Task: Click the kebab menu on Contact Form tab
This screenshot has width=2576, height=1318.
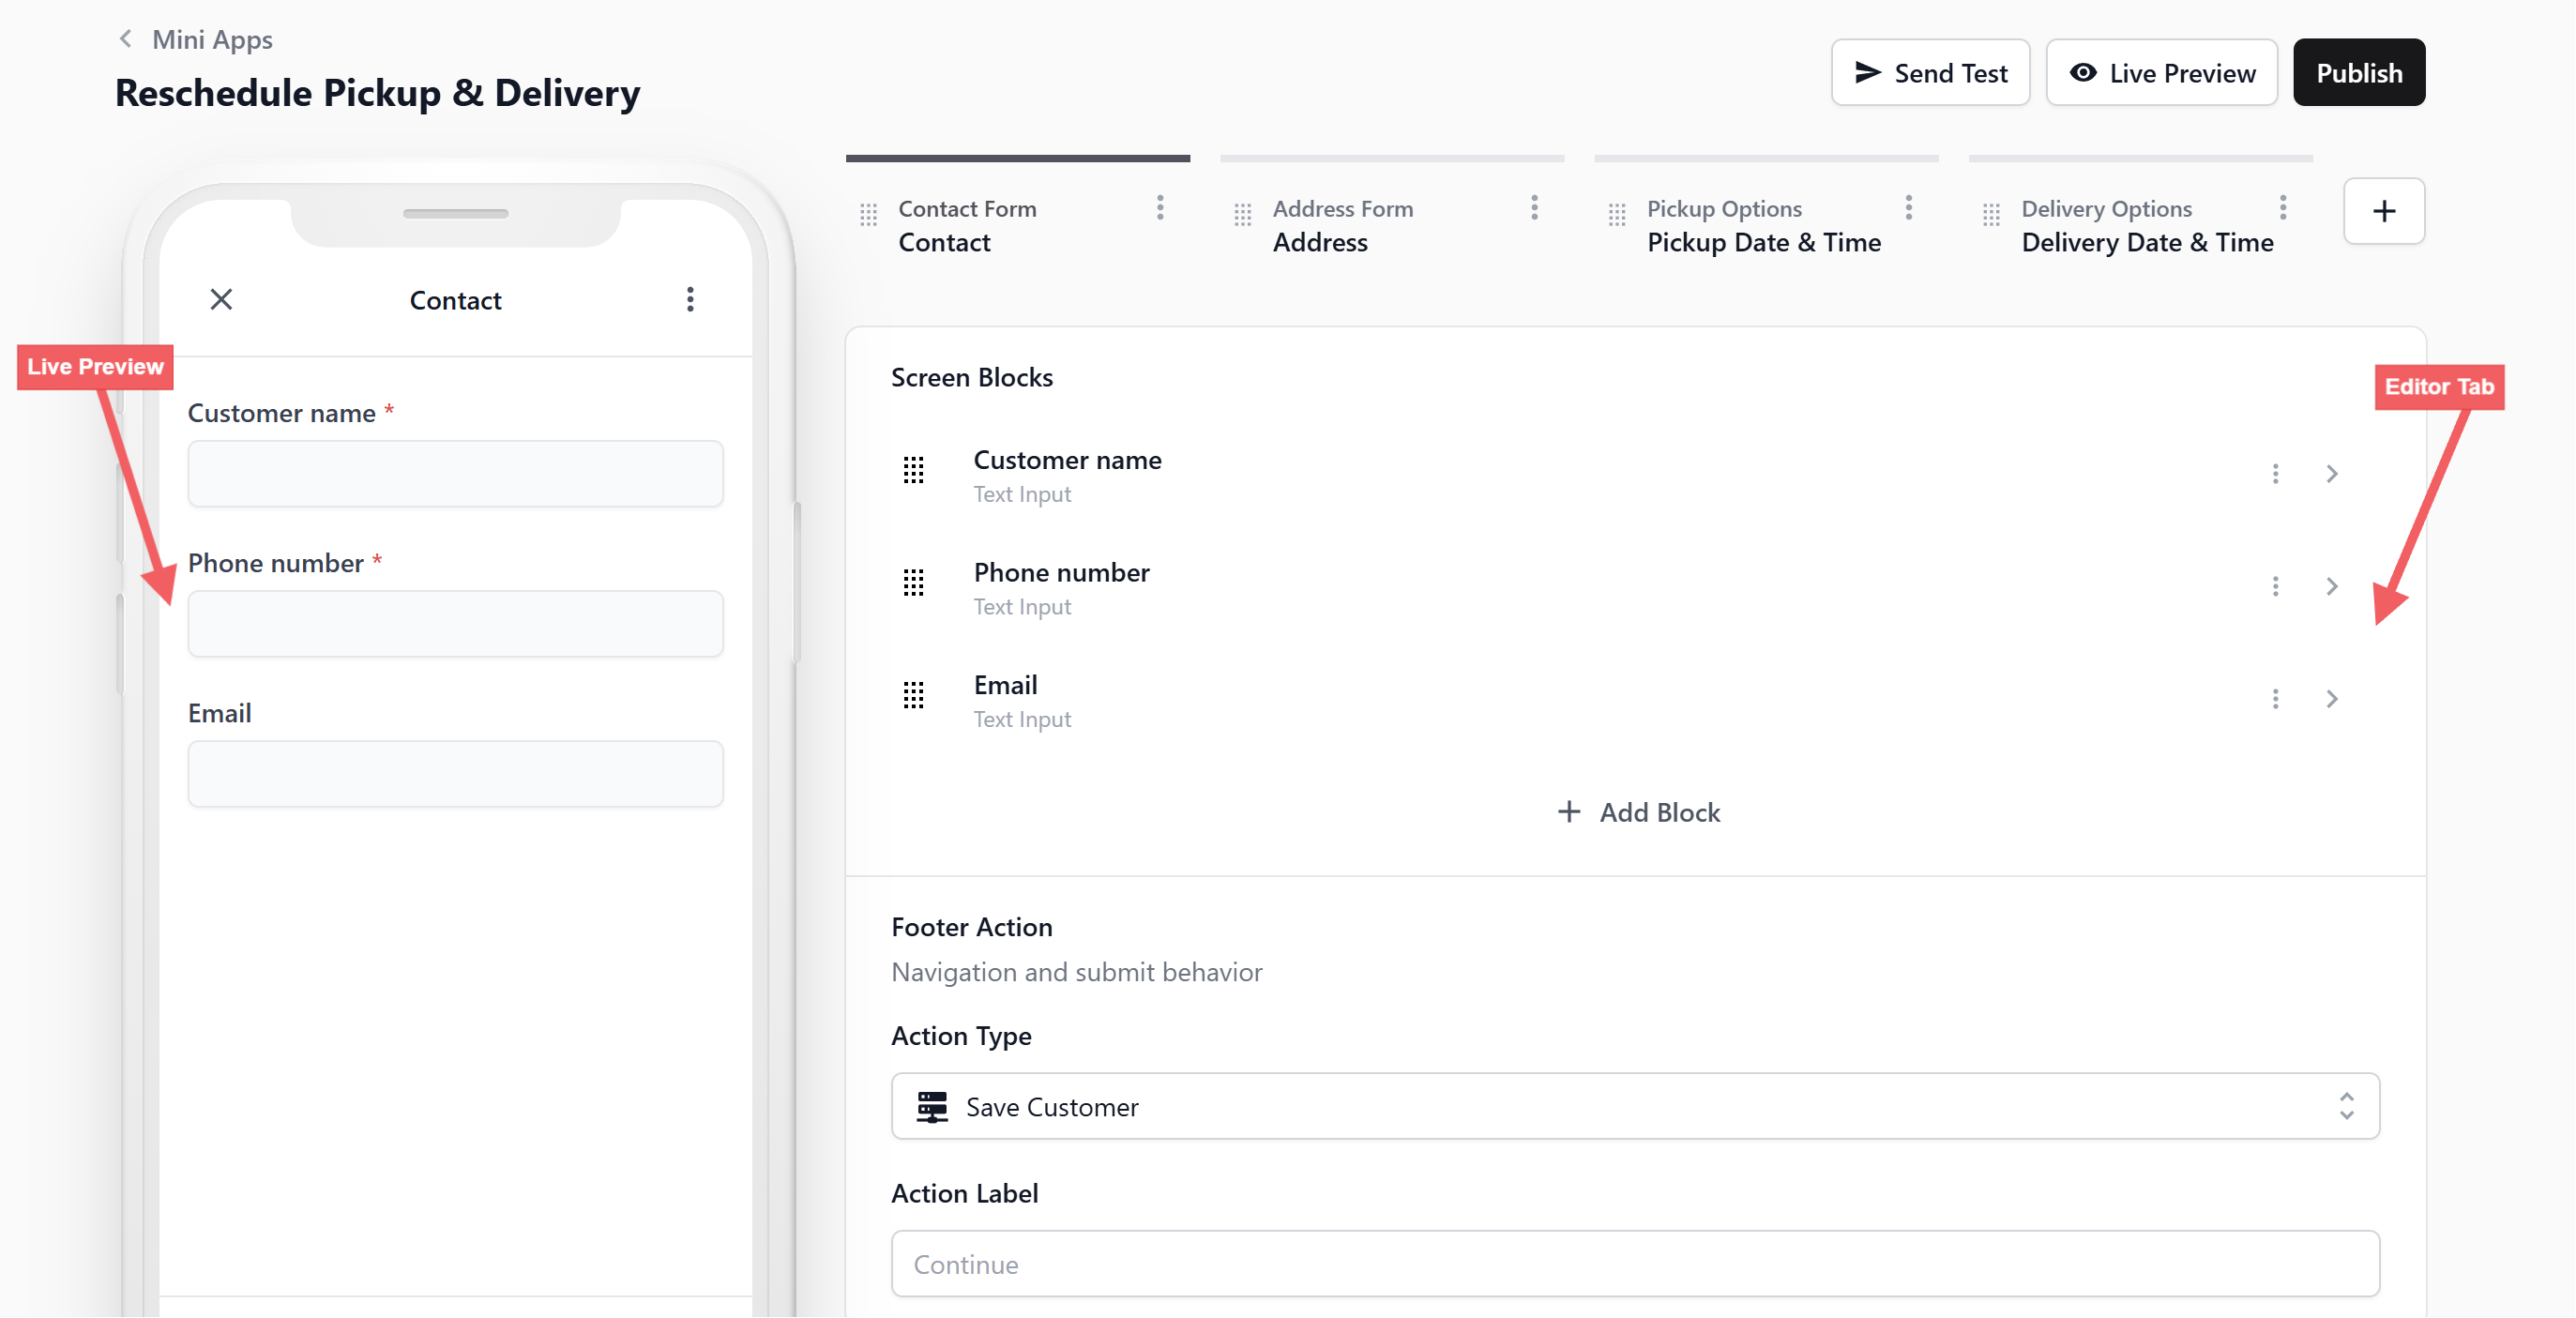Action: (1160, 208)
